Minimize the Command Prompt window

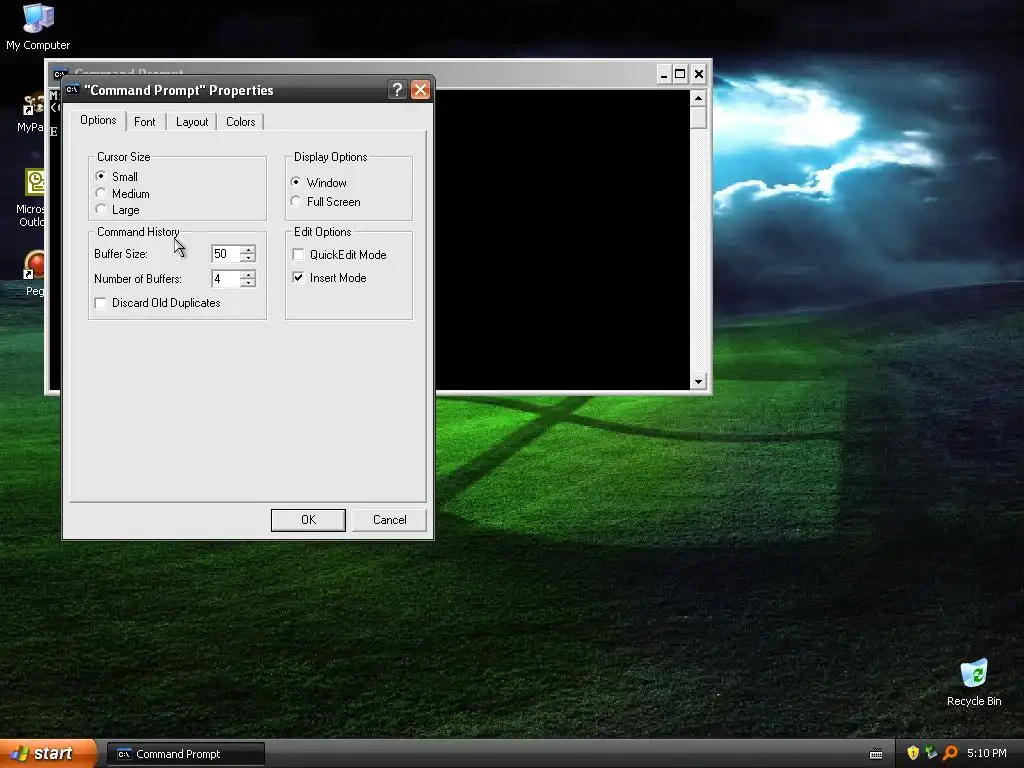(x=664, y=74)
